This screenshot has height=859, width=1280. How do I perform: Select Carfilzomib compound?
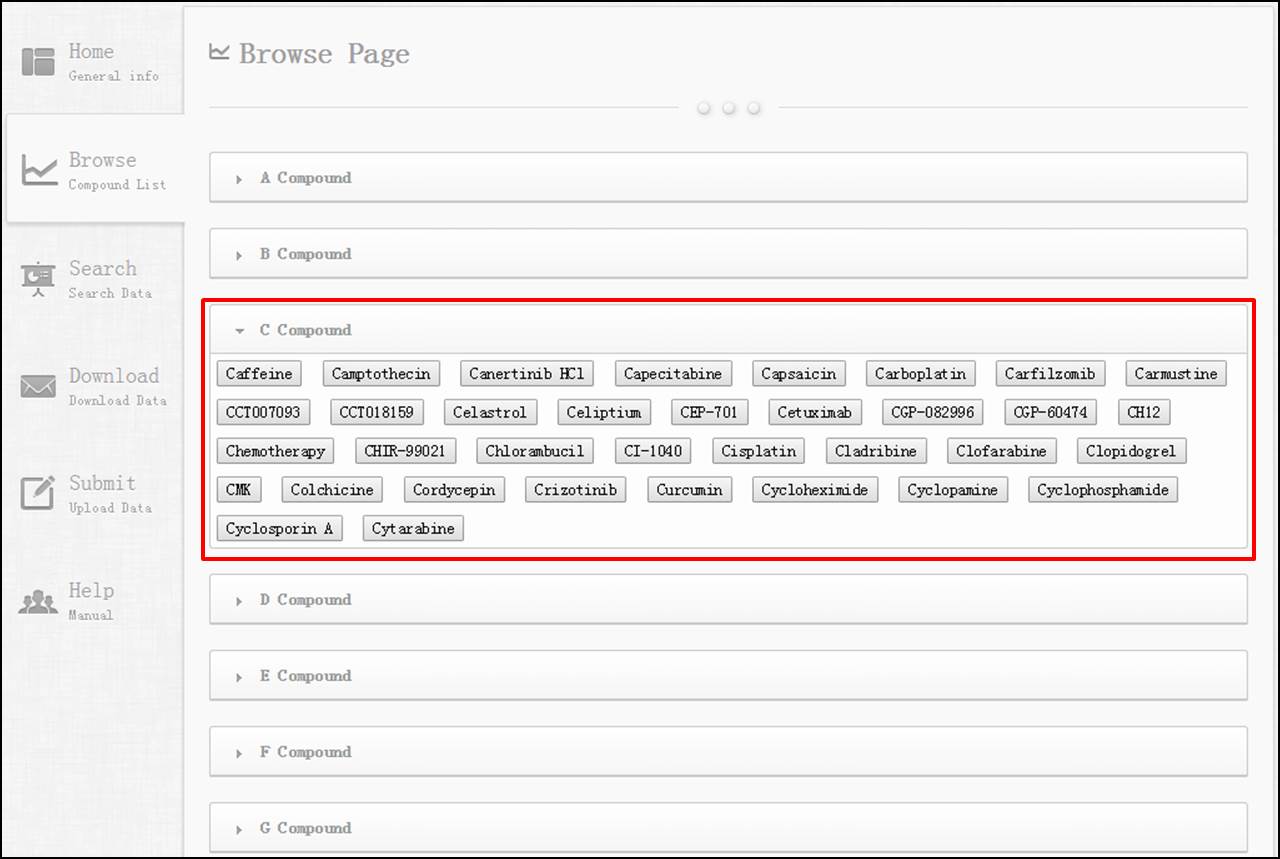tap(1050, 374)
